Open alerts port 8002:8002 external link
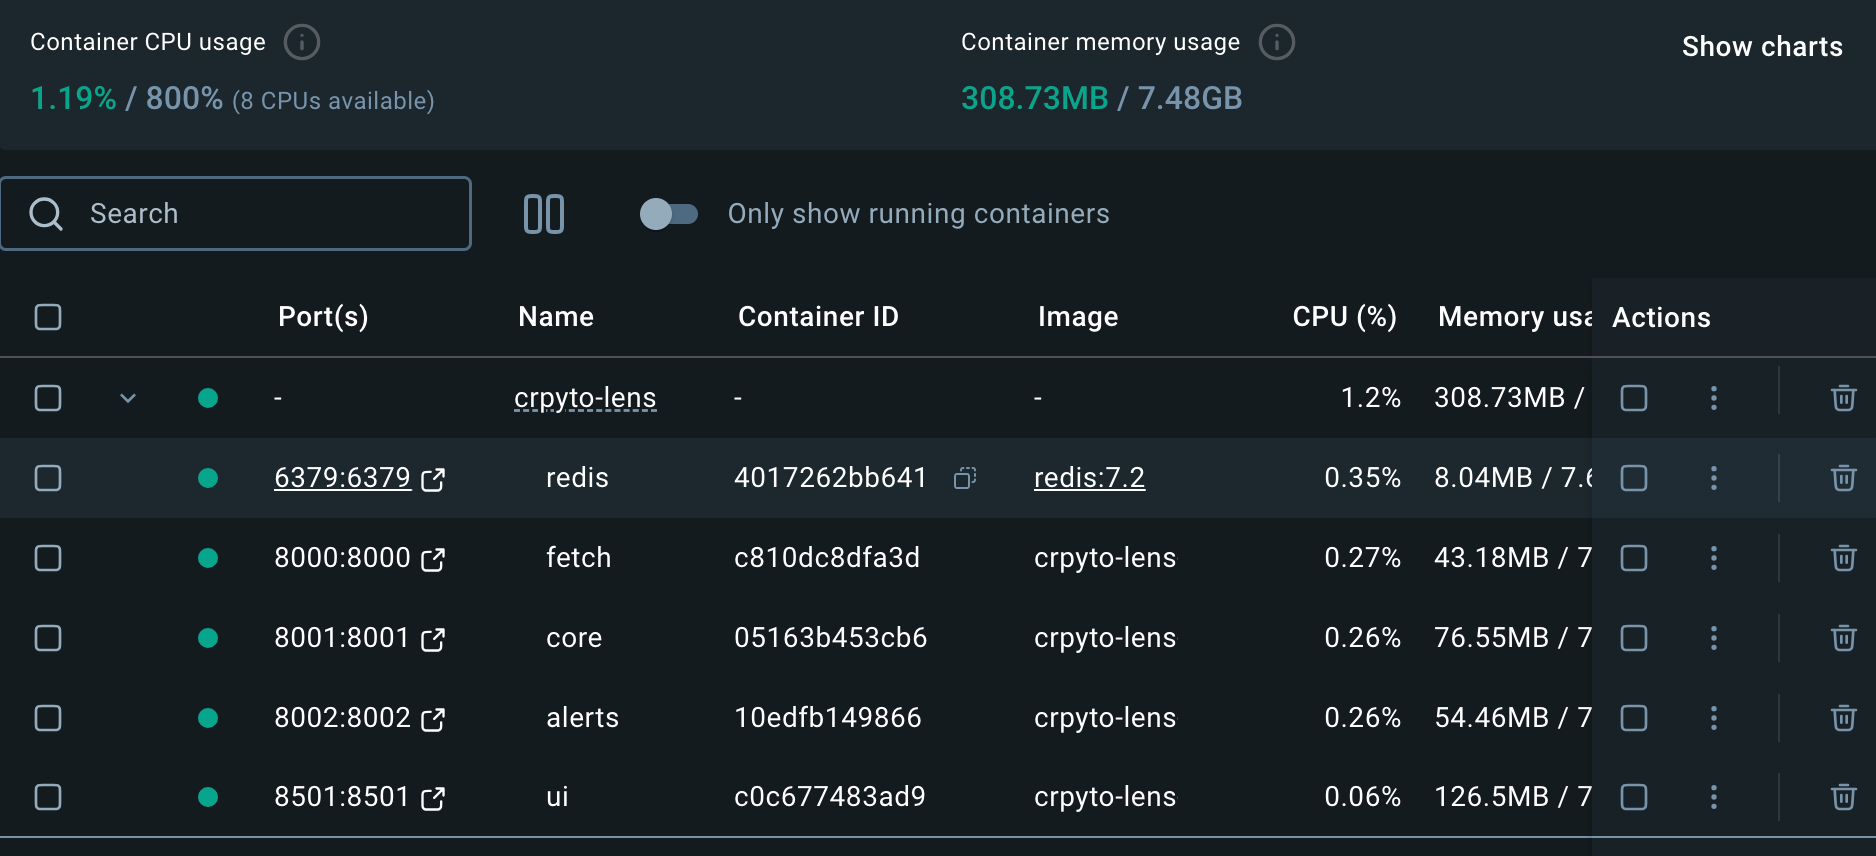The height and width of the screenshot is (856, 1876). (433, 719)
